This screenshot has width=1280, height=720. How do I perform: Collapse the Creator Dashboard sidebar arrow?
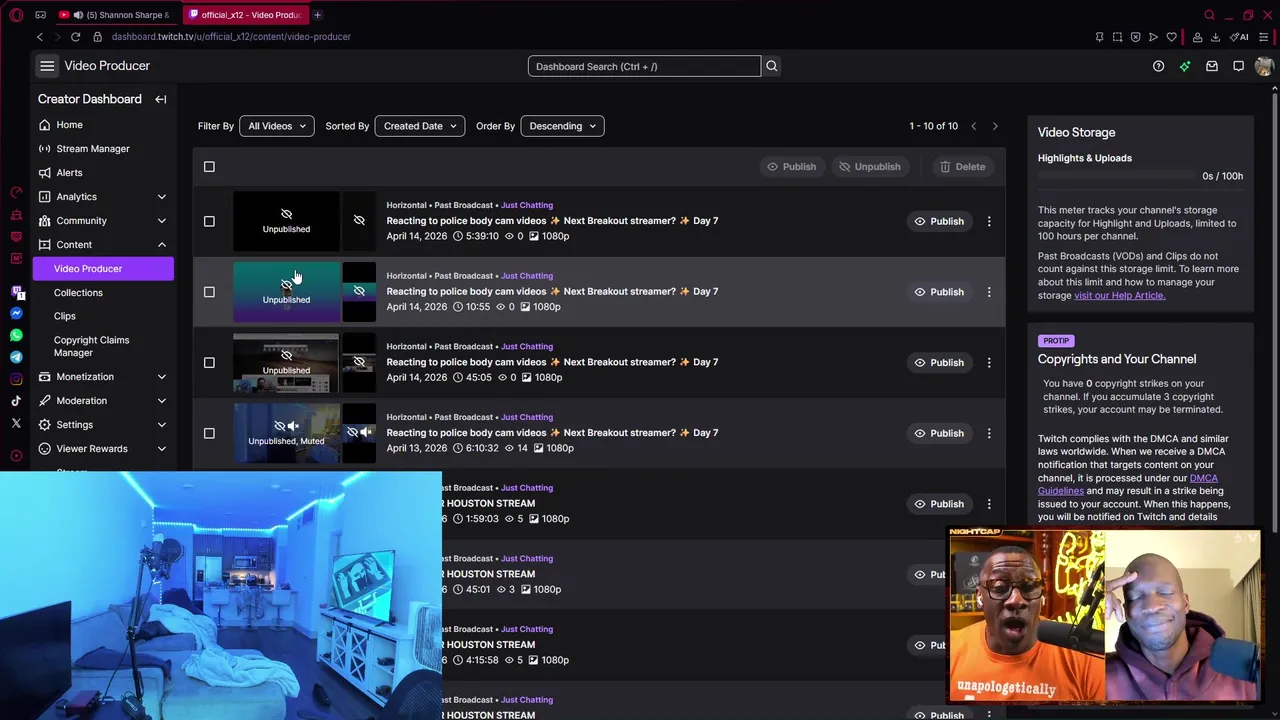pos(160,99)
